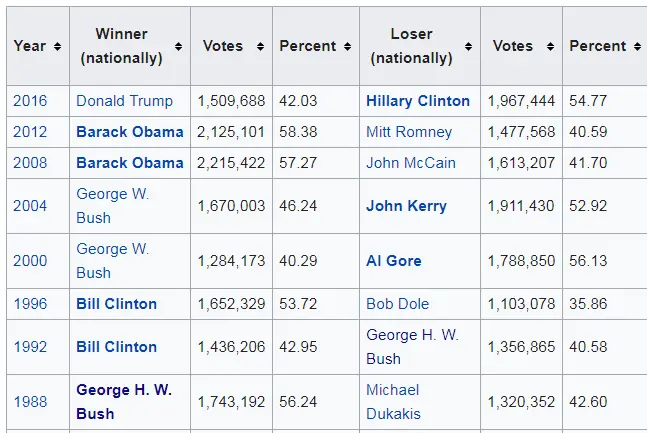Select the 2000 election year link
This screenshot has height=433, width=647.
[29, 261]
